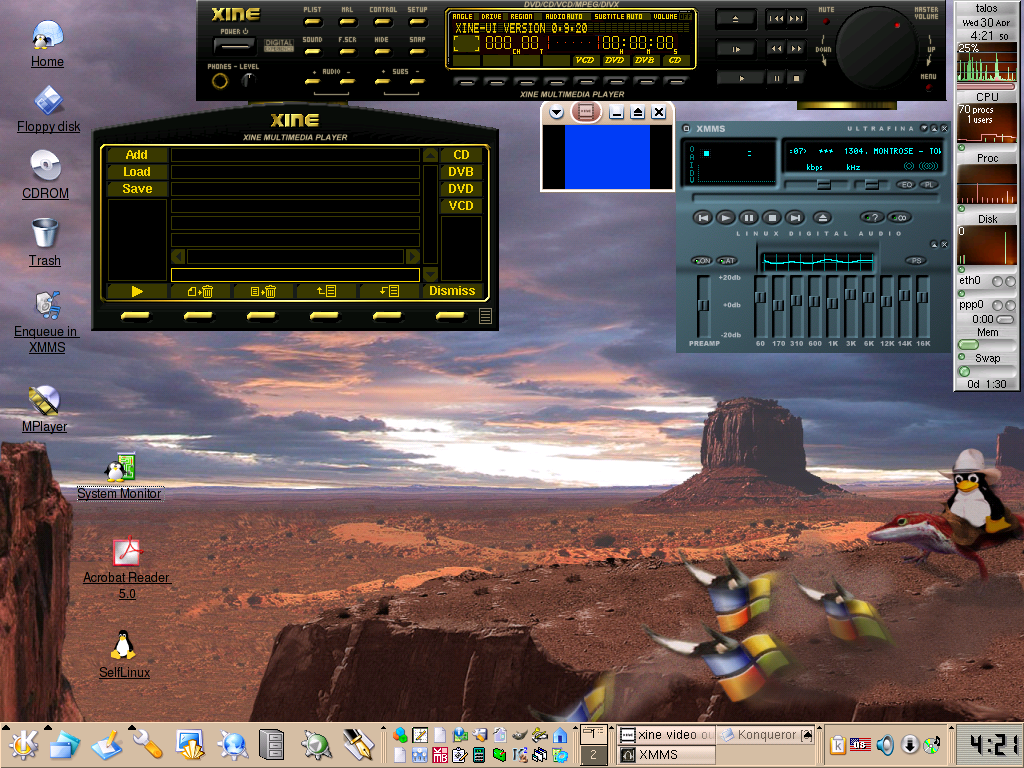Toggle xine F.SCR fullscreen button
Viewport: 1024px width, 768px height.
347,51
